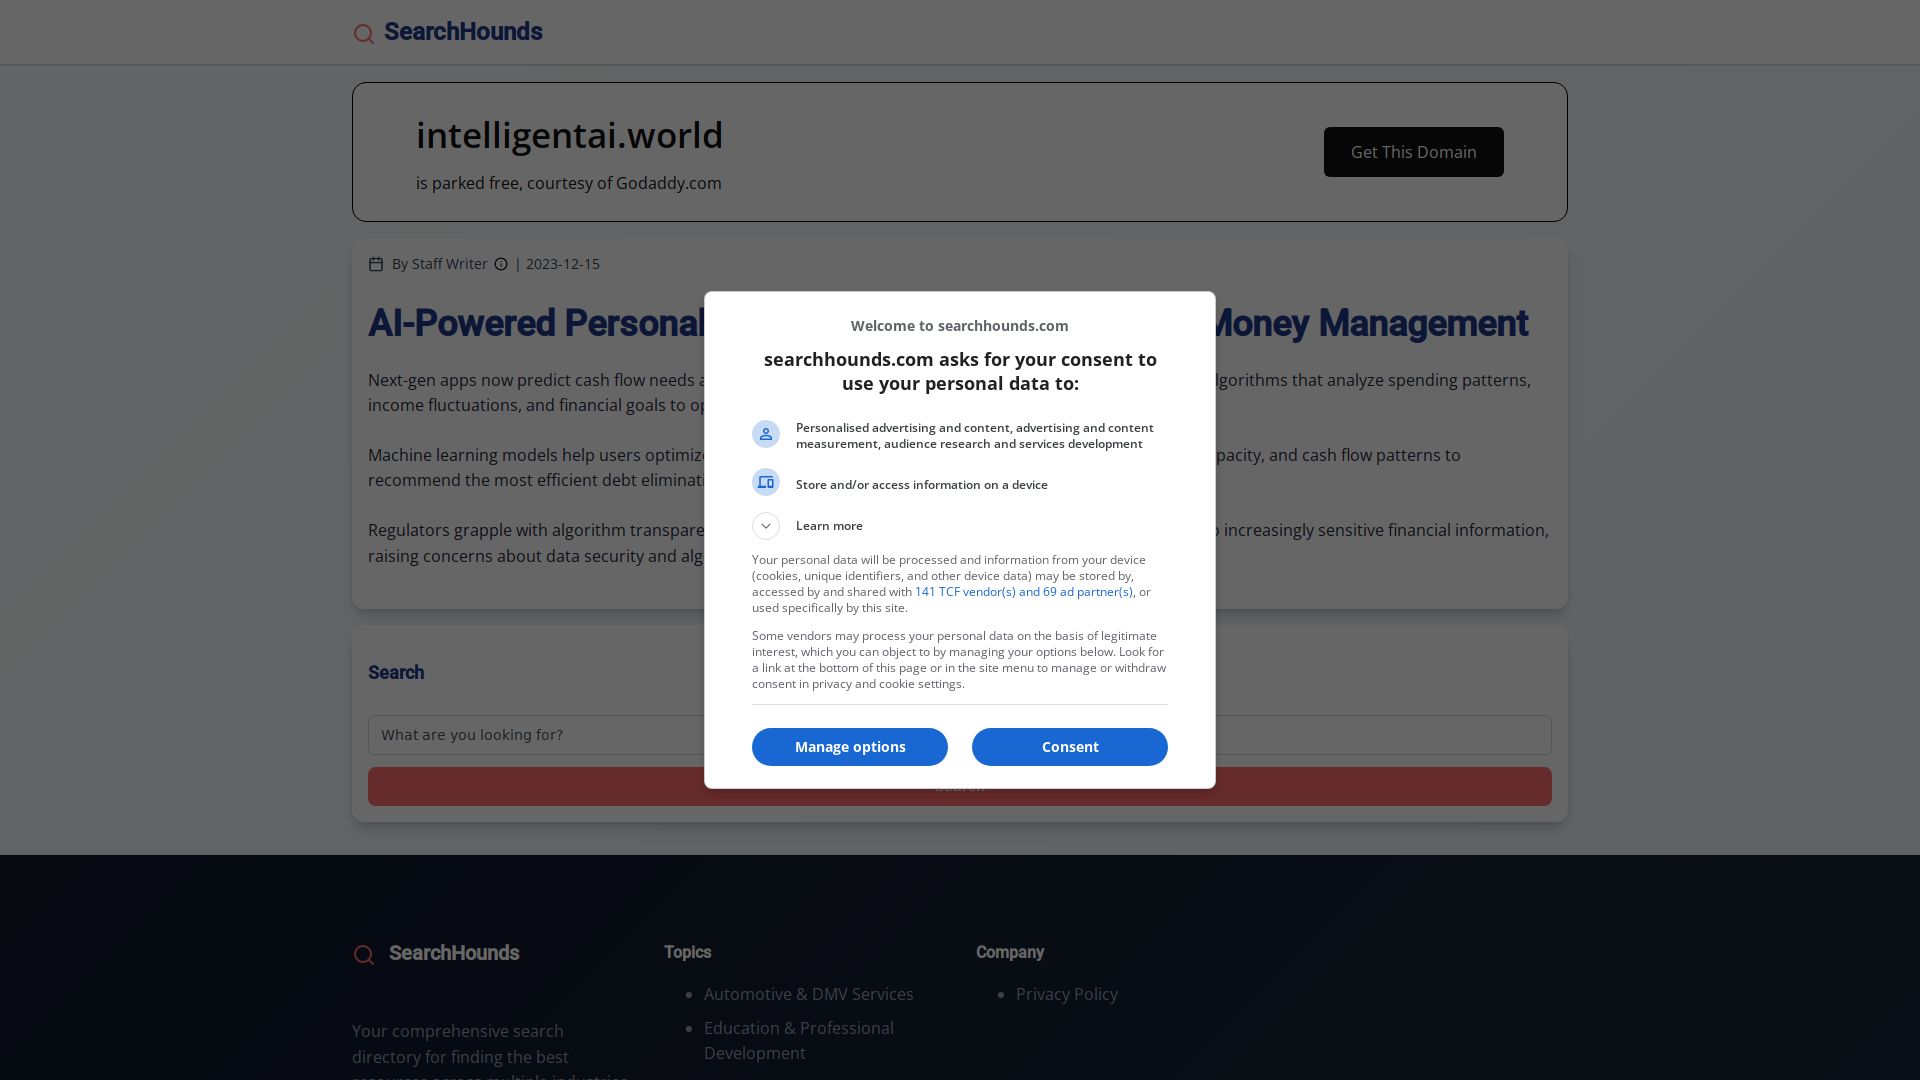Screen dimensions: 1920x1080
Task: Click the info icon next to Staff Writer
Action: point(501,264)
